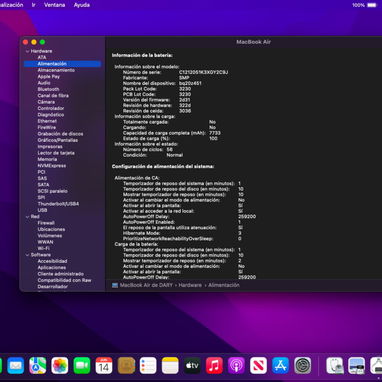Select ATA in the Hardware list
The image size is (382, 382).
point(42,57)
